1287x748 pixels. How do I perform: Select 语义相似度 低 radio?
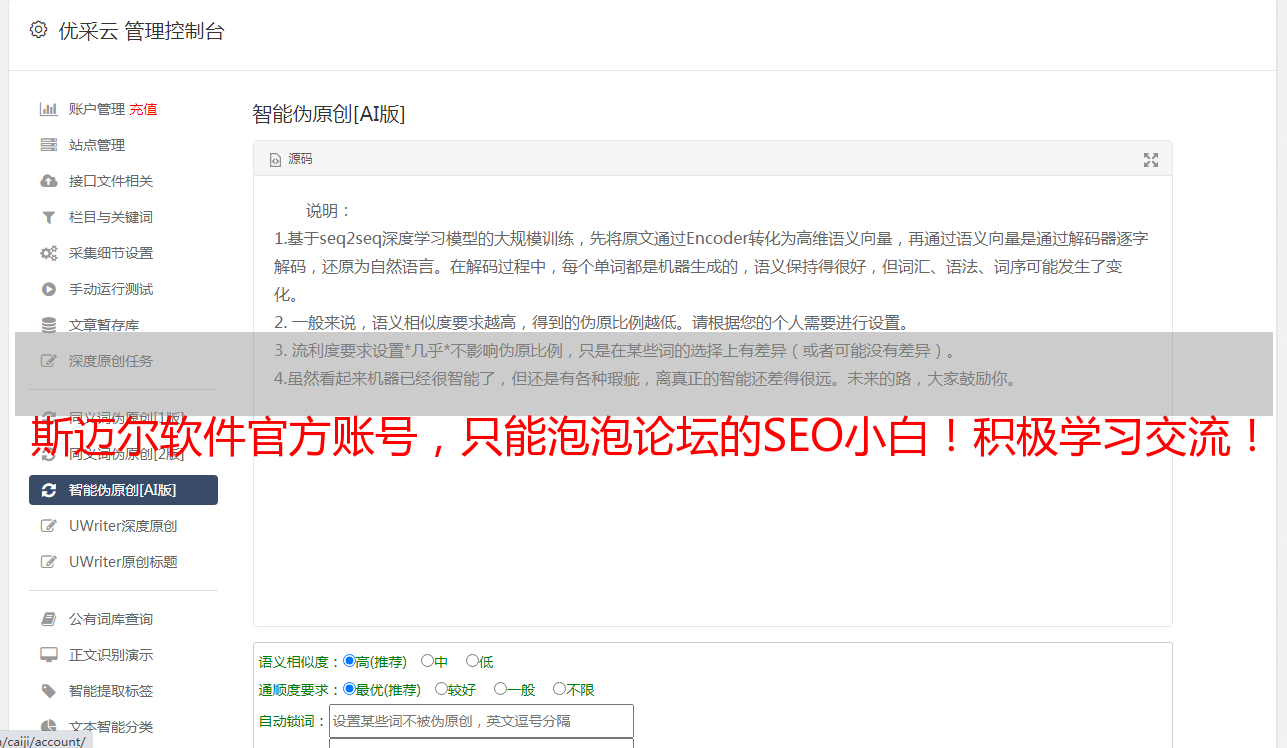472,661
